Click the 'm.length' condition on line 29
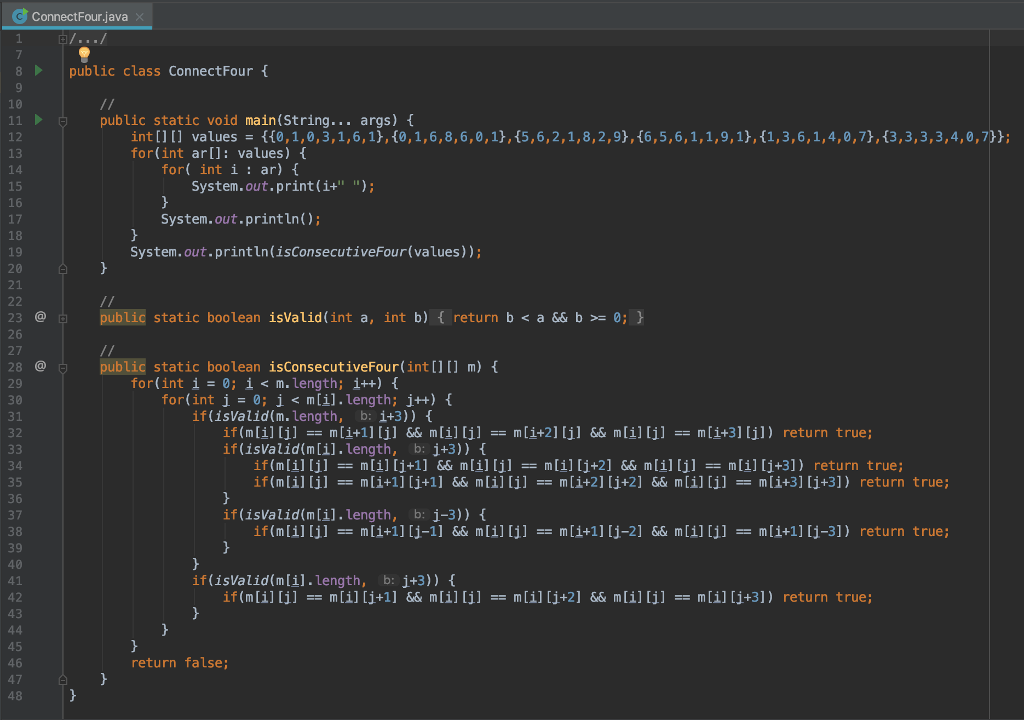This screenshot has height=720, width=1024. pyautogui.click(x=306, y=384)
